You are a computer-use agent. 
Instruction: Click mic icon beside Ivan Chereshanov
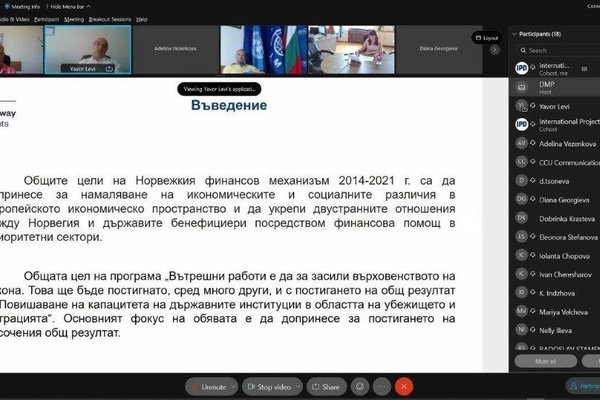click(532, 273)
